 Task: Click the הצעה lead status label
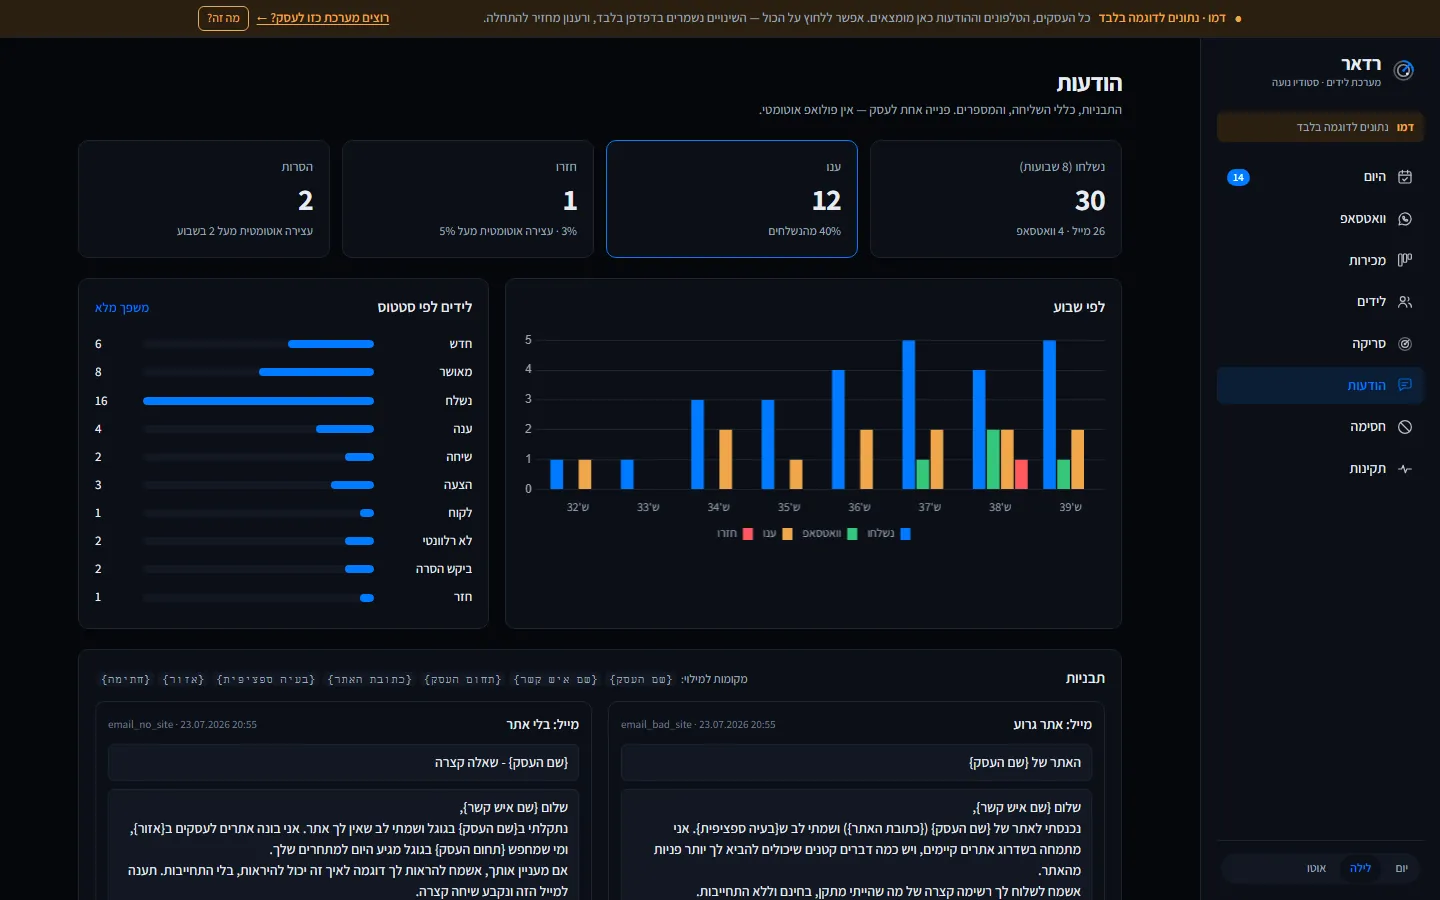[x=458, y=485]
